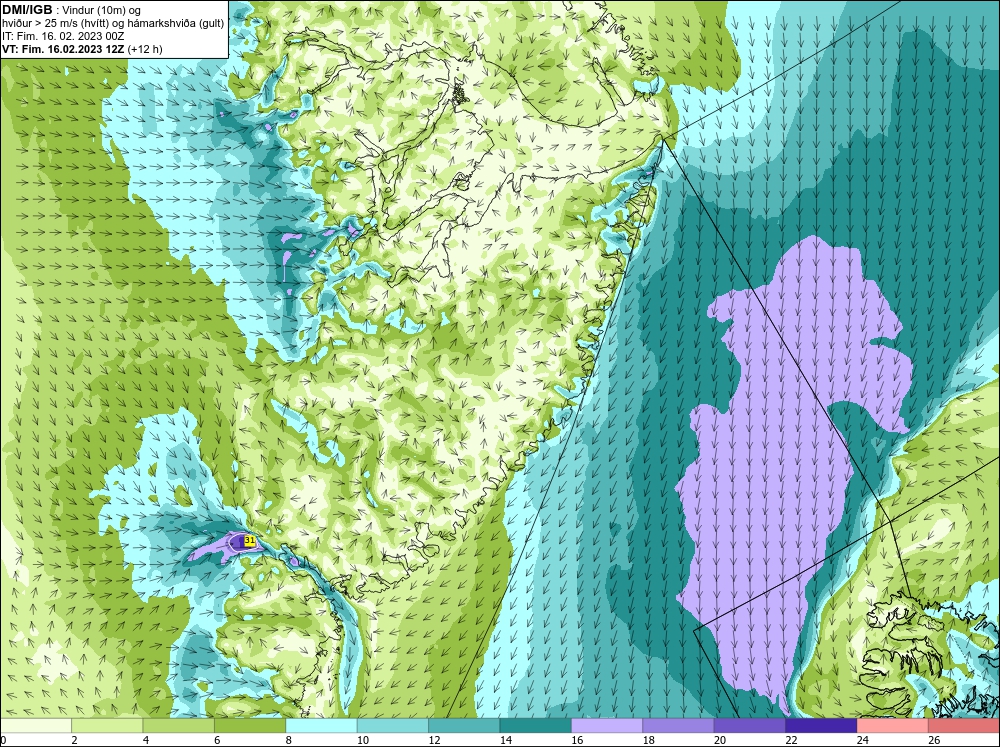Click the 'DMI/IGB' title text
The width and height of the screenshot is (1000, 747).
pos(27,10)
